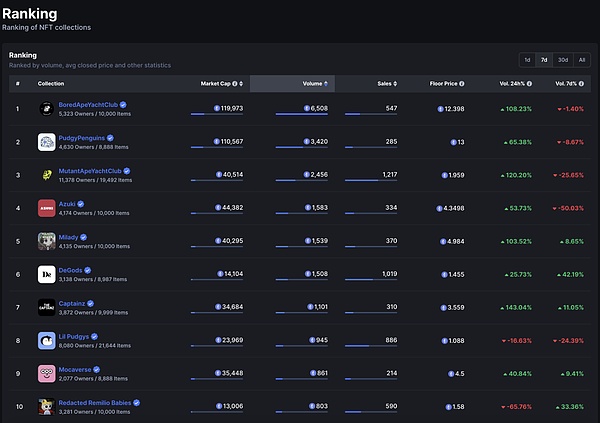Viewport: 600px width, 423px height.
Task: Switch to the 1d time range tab
Action: pos(528,60)
